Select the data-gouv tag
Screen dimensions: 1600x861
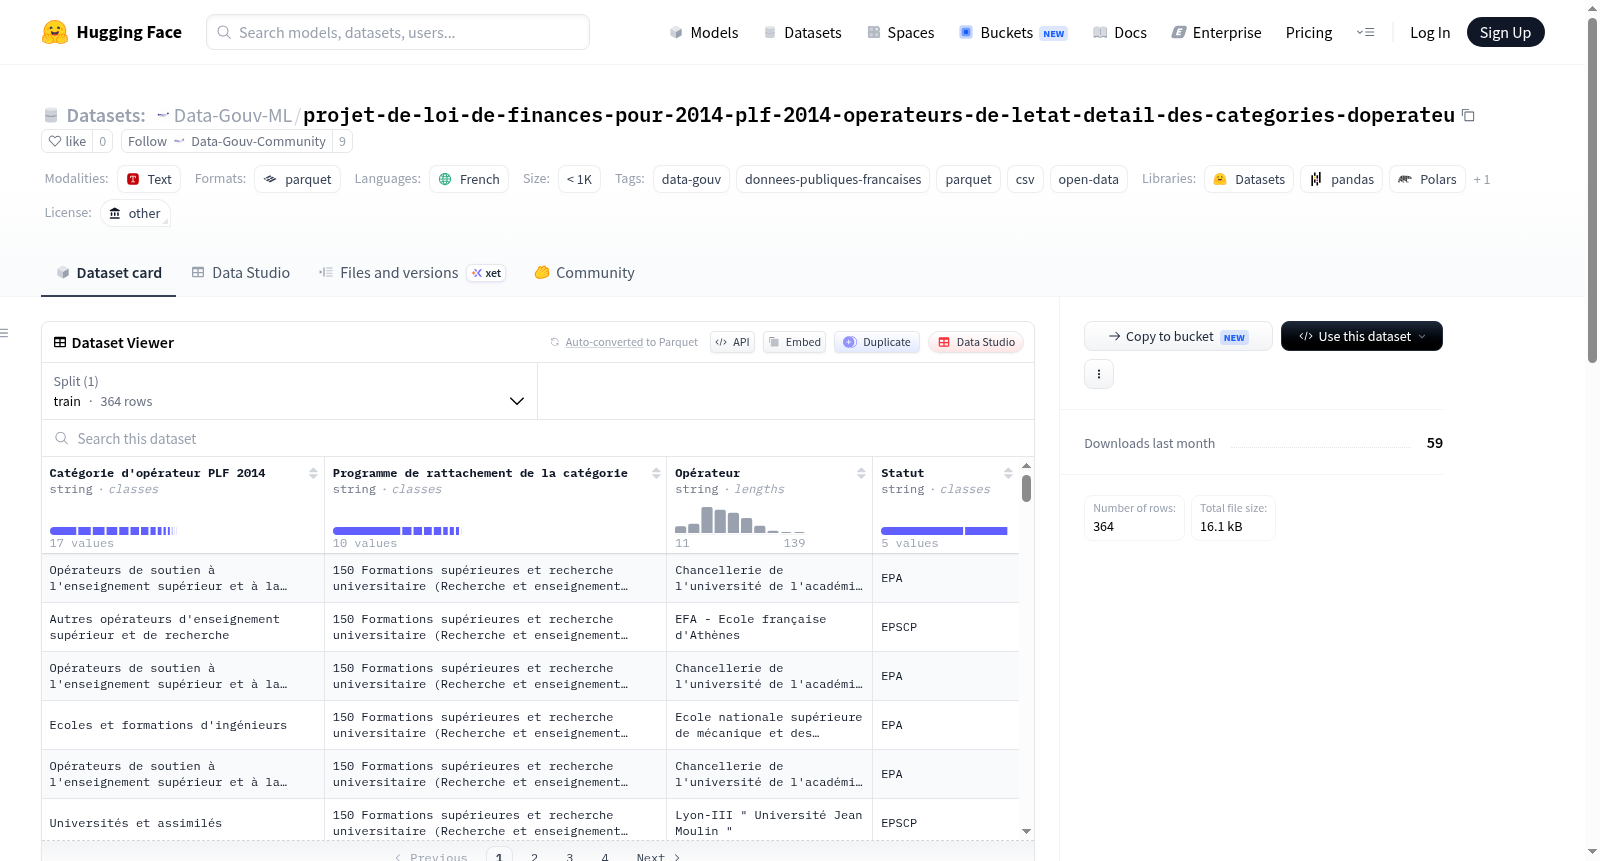click(x=691, y=179)
